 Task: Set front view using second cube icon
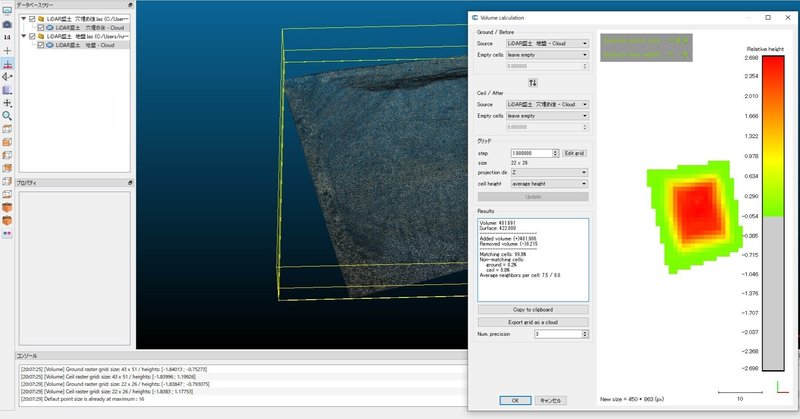point(7,142)
